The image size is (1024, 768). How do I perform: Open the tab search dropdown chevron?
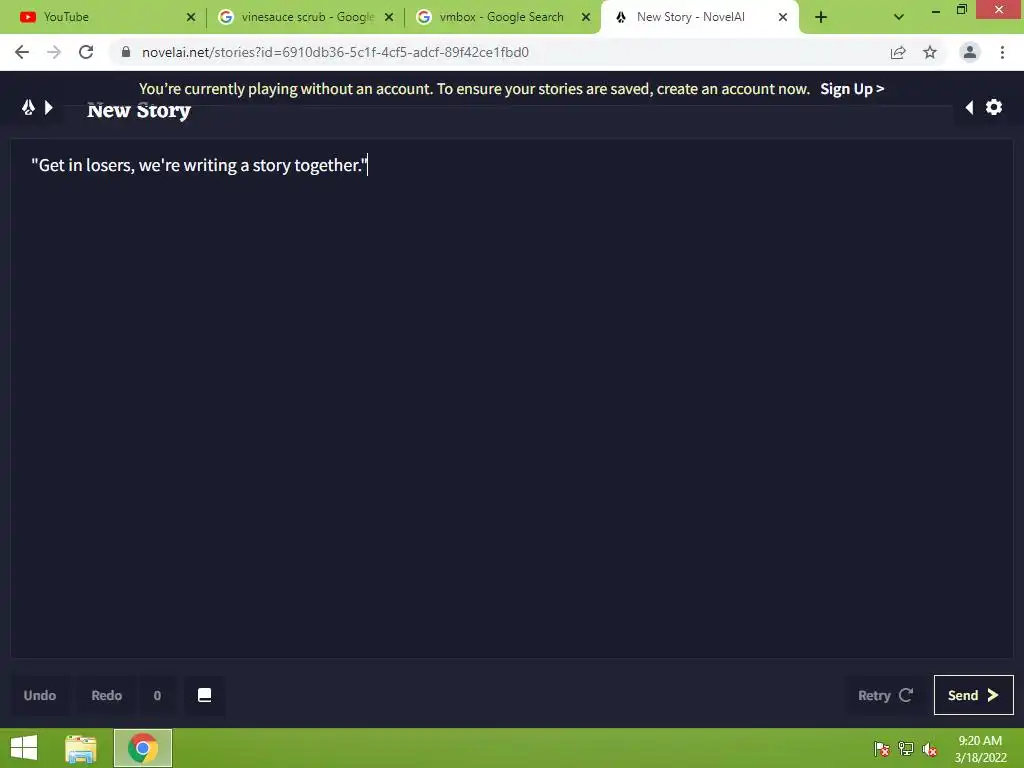[x=899, y=17]
